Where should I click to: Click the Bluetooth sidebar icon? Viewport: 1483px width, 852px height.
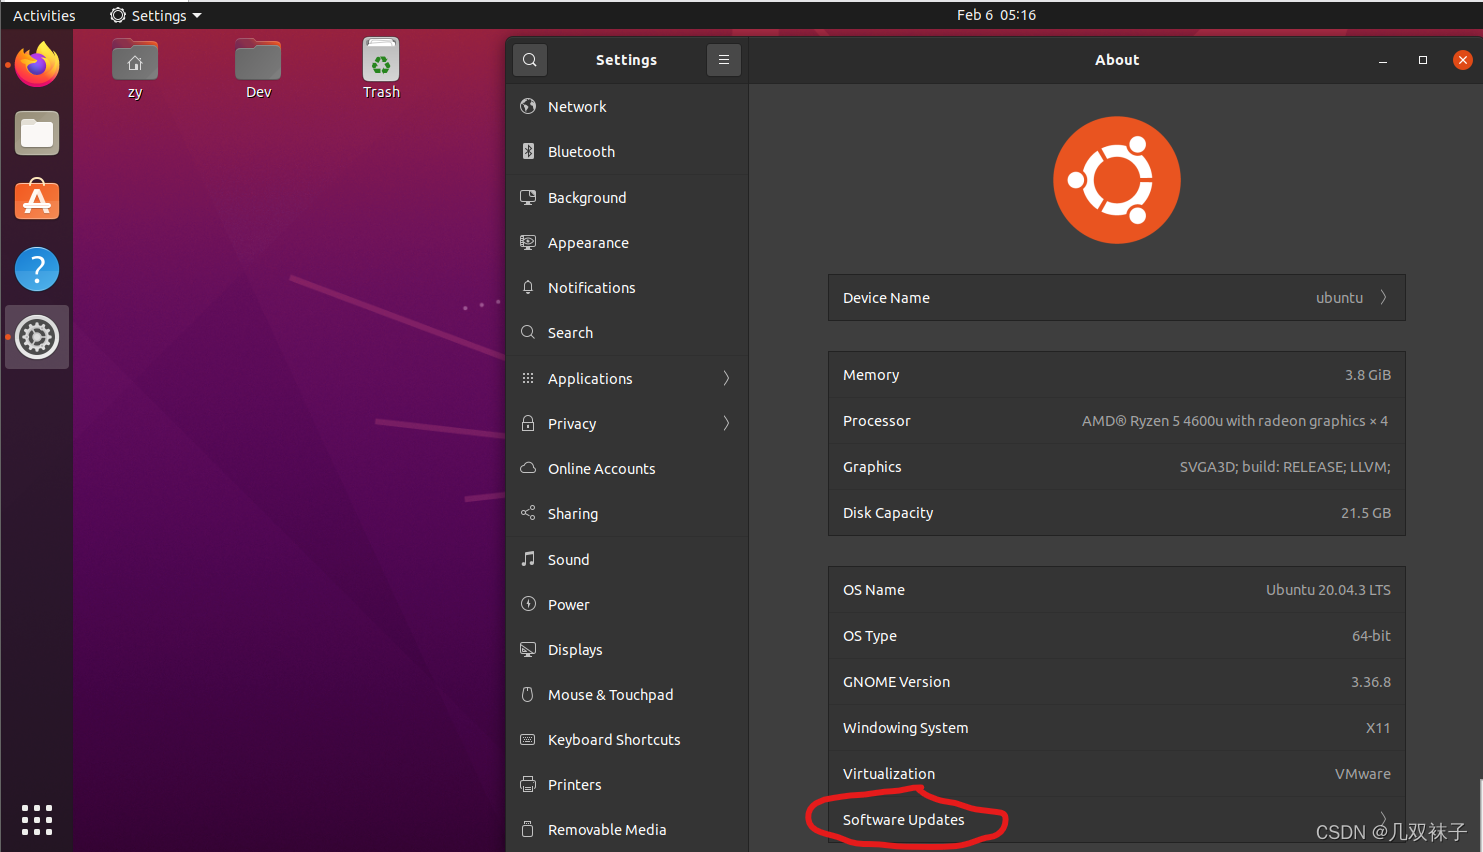point(528,151)
